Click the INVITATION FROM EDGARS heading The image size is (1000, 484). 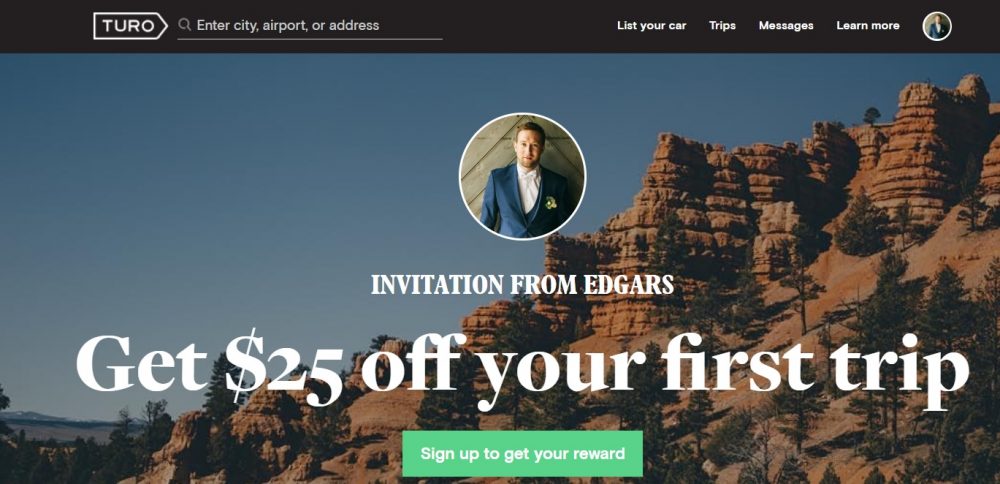(x=522, y=284)
